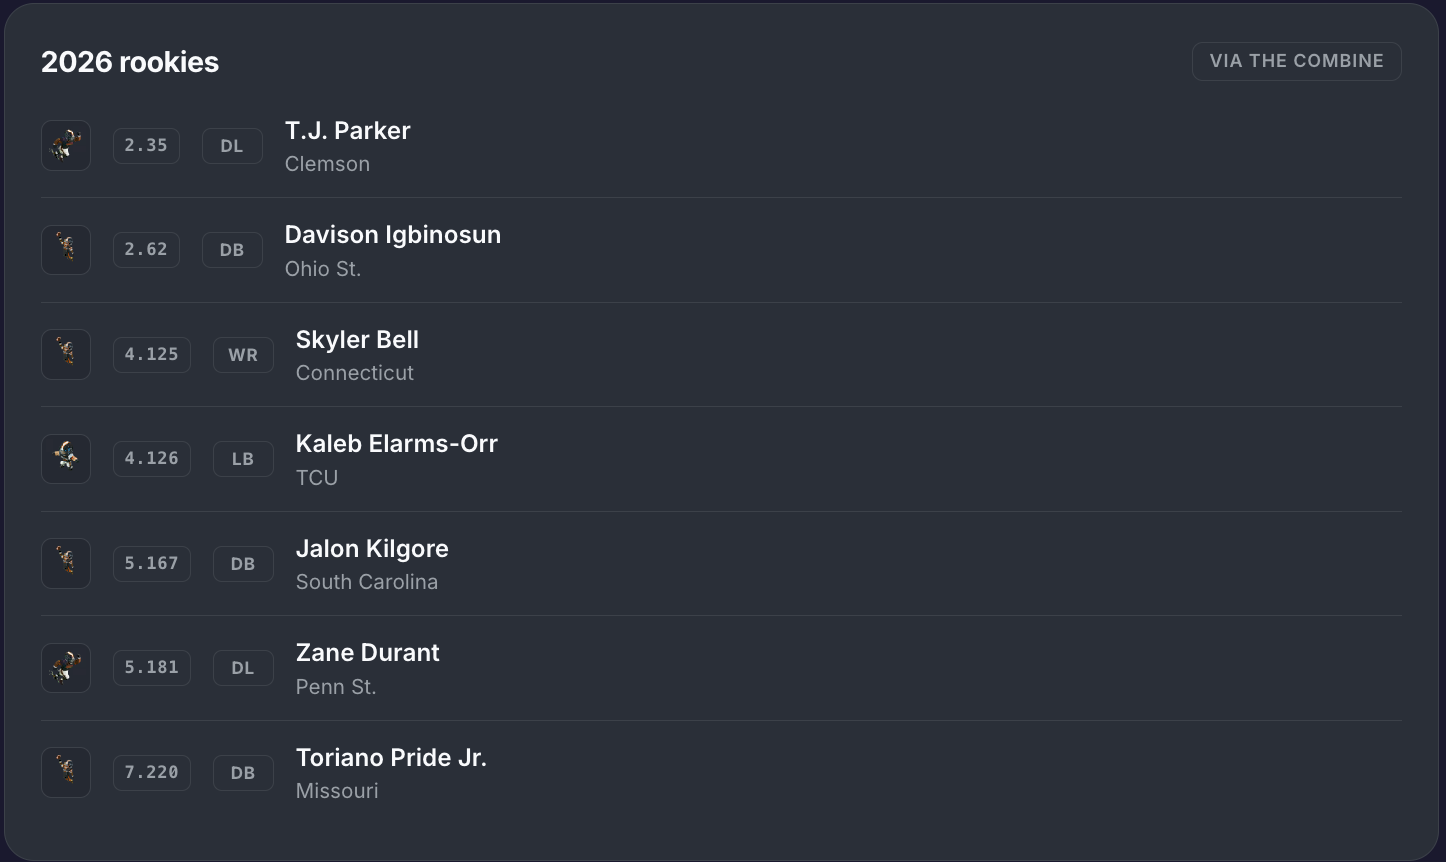1446x862 pixels.
Task: Select the WR position tag
Action: point(243,355)
